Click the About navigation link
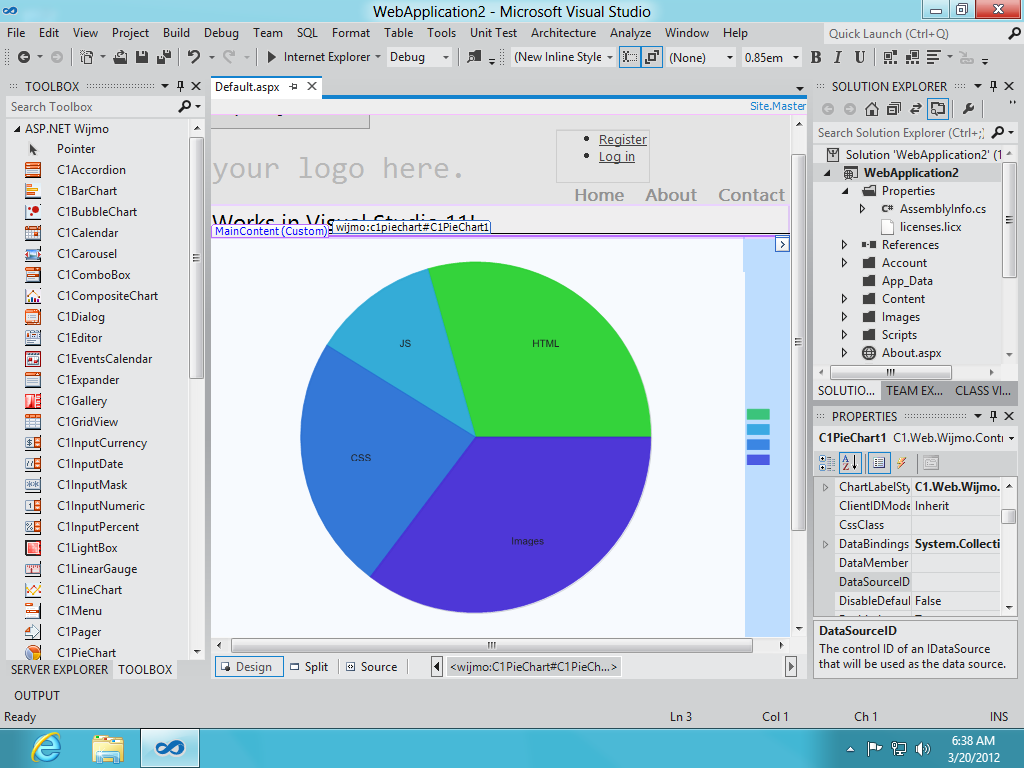1024x768 pixels. [x=671, y=195]
